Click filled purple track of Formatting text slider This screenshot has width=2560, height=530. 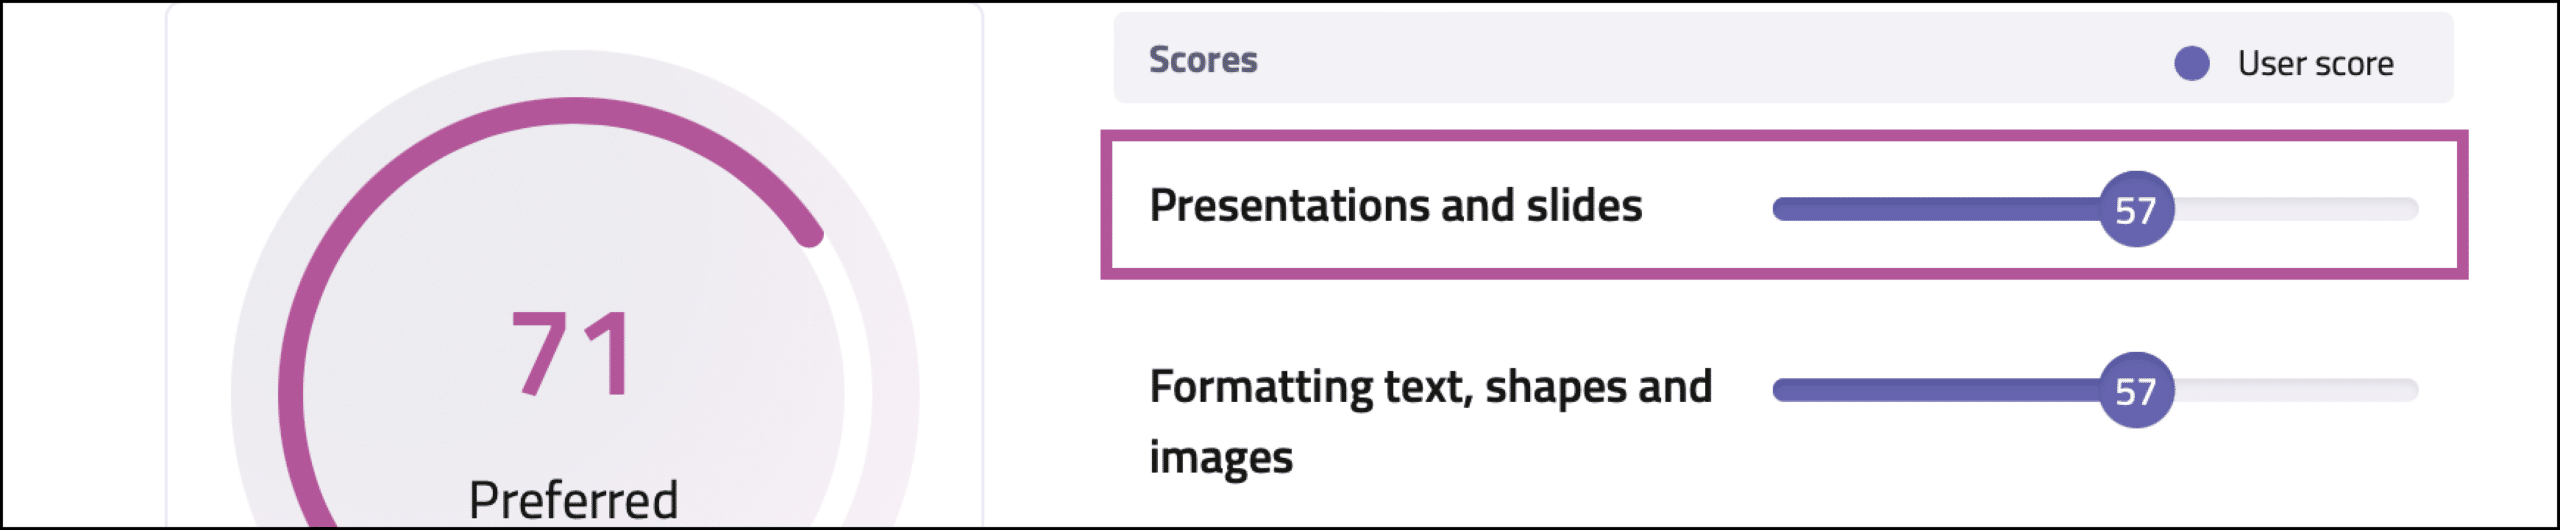(1935, 390)
